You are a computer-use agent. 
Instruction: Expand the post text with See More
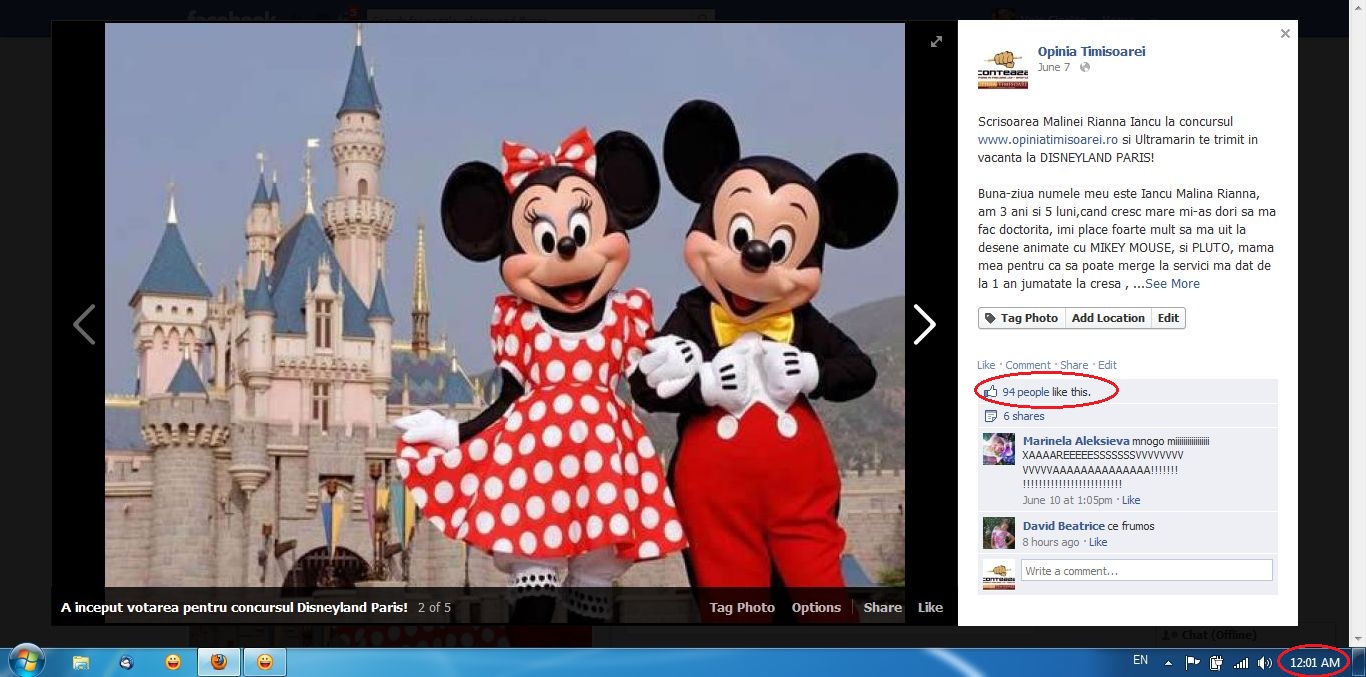[1172, 284]
